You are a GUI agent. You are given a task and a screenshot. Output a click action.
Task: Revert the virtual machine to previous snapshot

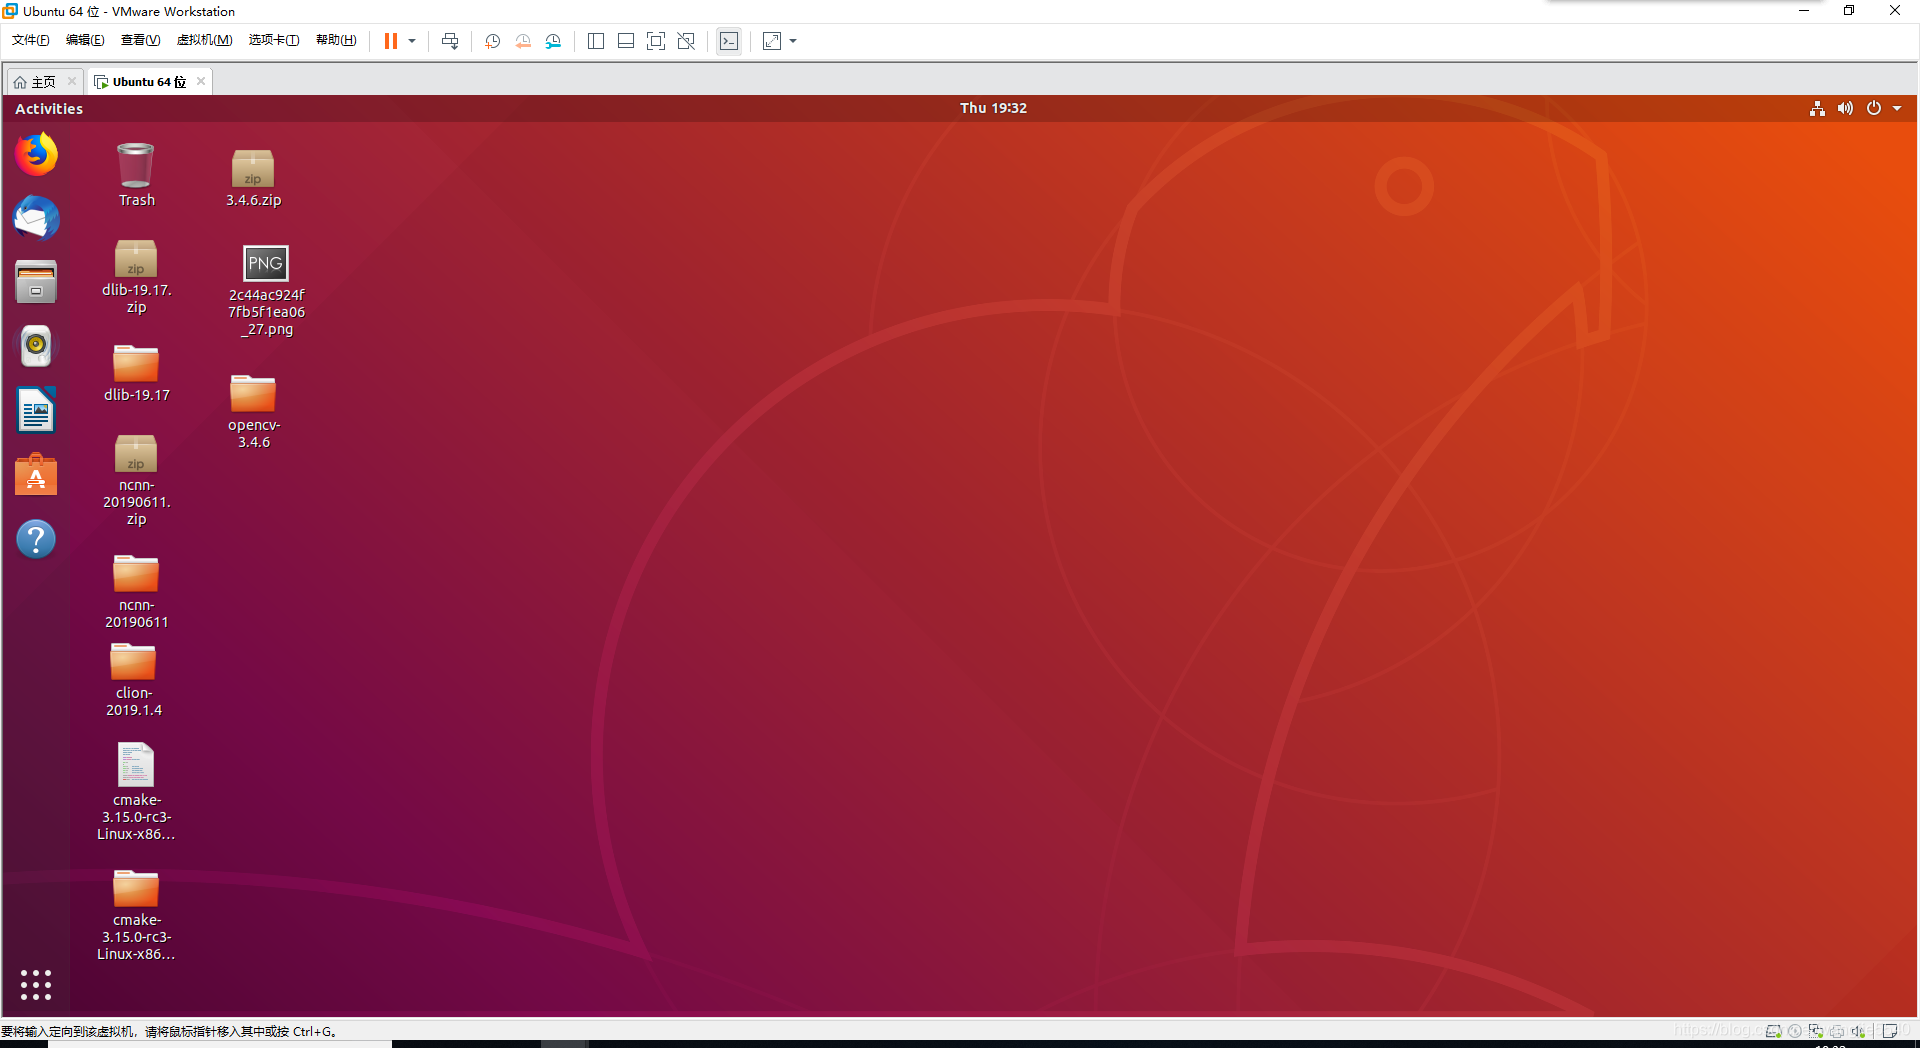523,41
